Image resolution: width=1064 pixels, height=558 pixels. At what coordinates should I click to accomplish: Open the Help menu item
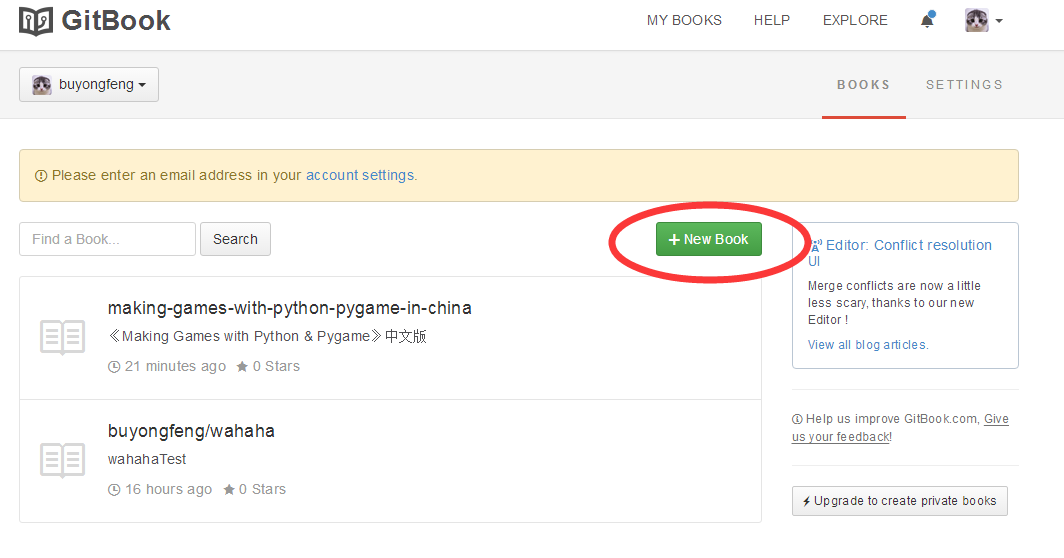pyautogui.click(x=772, y=20)
